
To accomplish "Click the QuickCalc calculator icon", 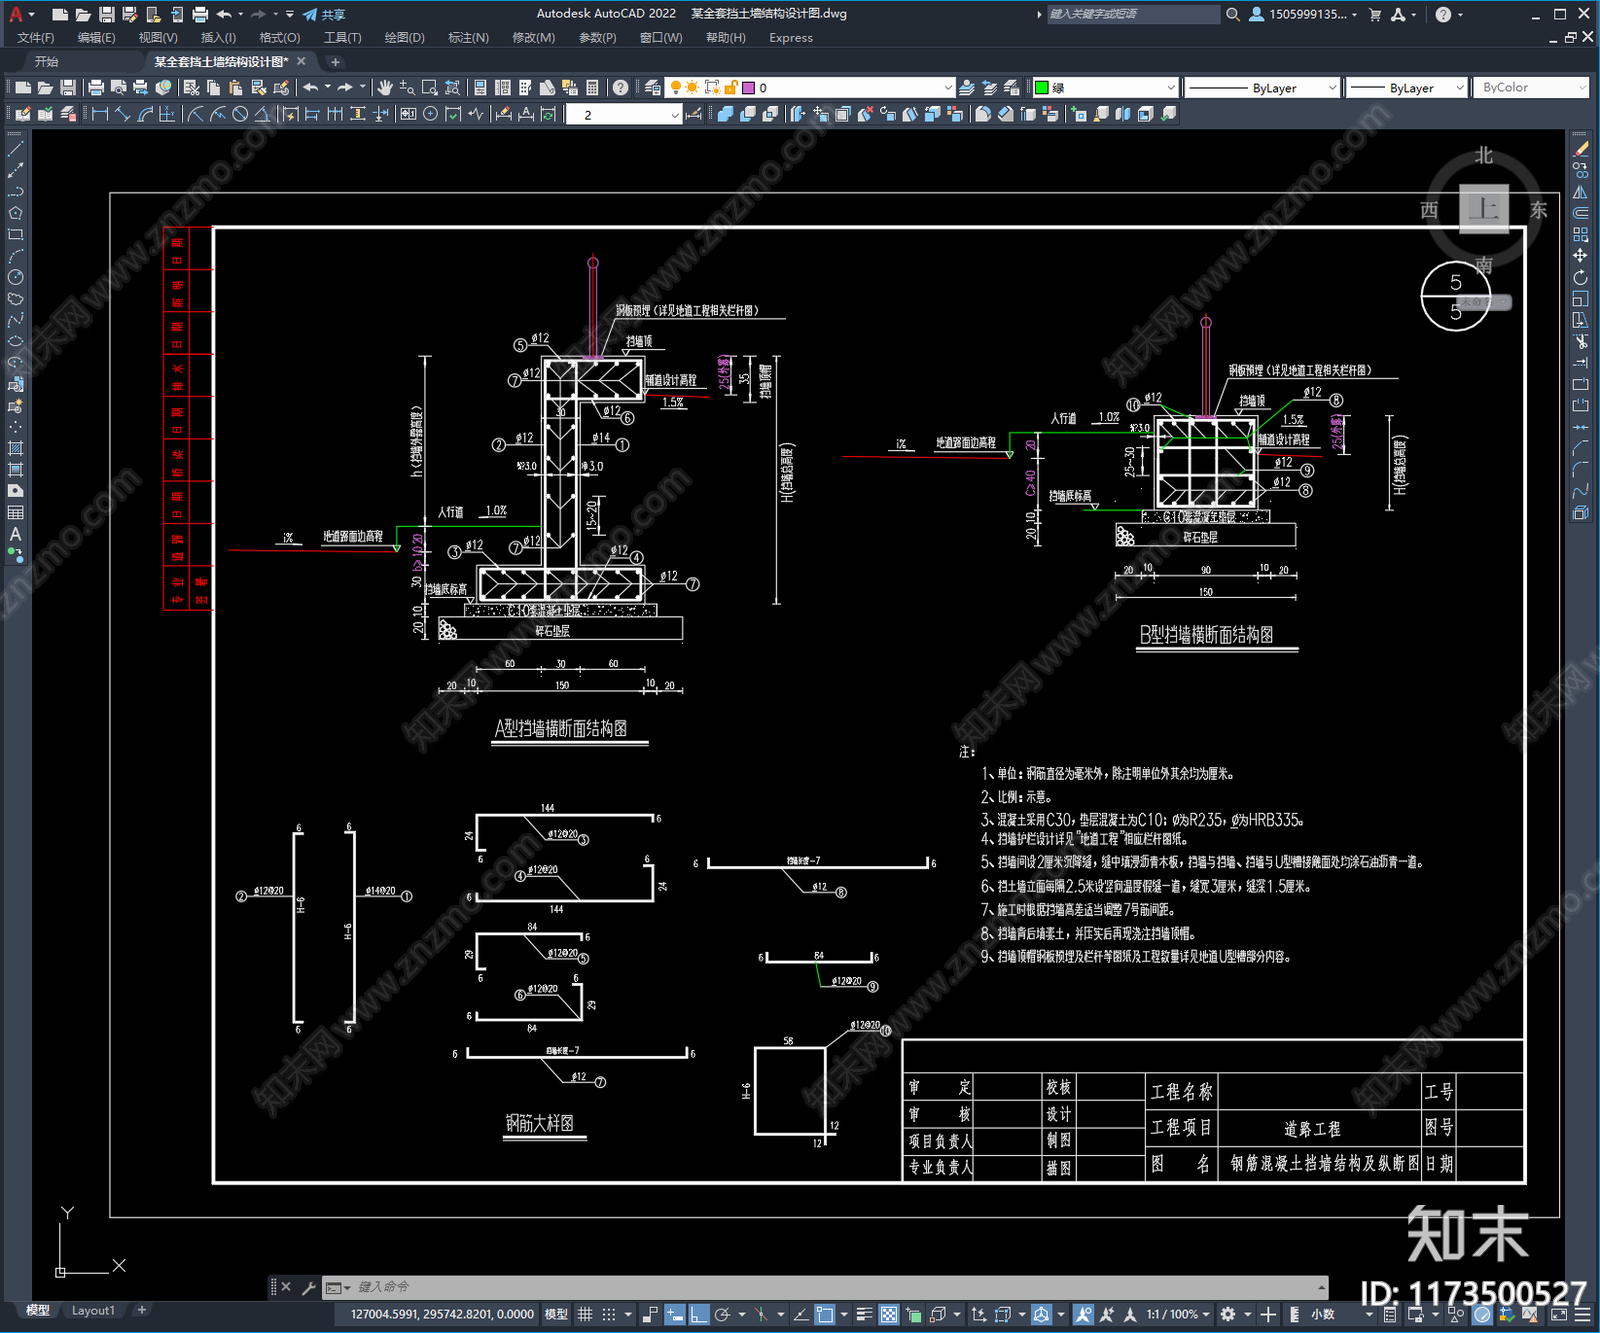I will coord(592,88).
